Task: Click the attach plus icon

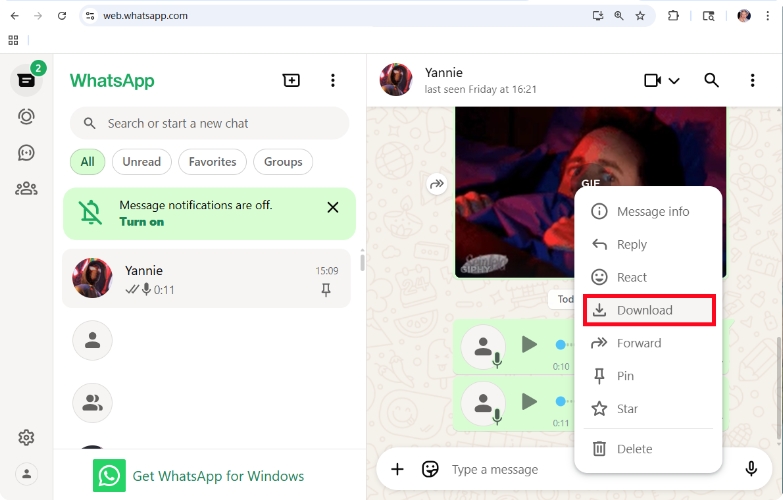Action: 397,469
